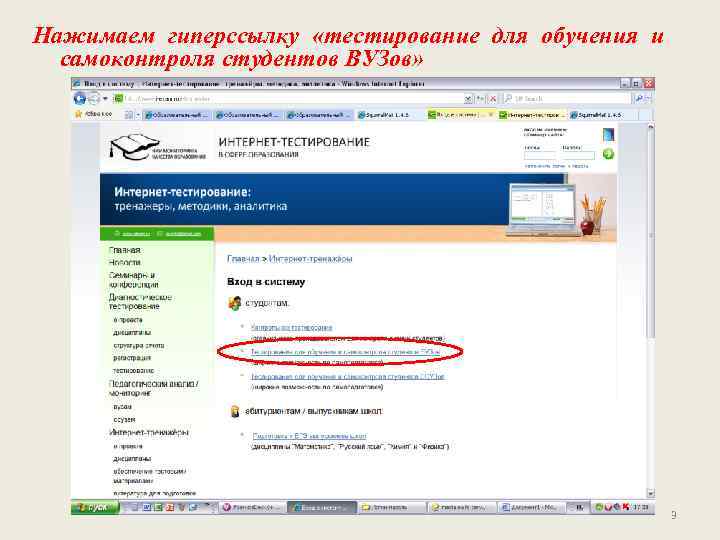Switch to the second browser tab
The height and width of the screenshot is (540, 720).
click(x=248, y=115)
